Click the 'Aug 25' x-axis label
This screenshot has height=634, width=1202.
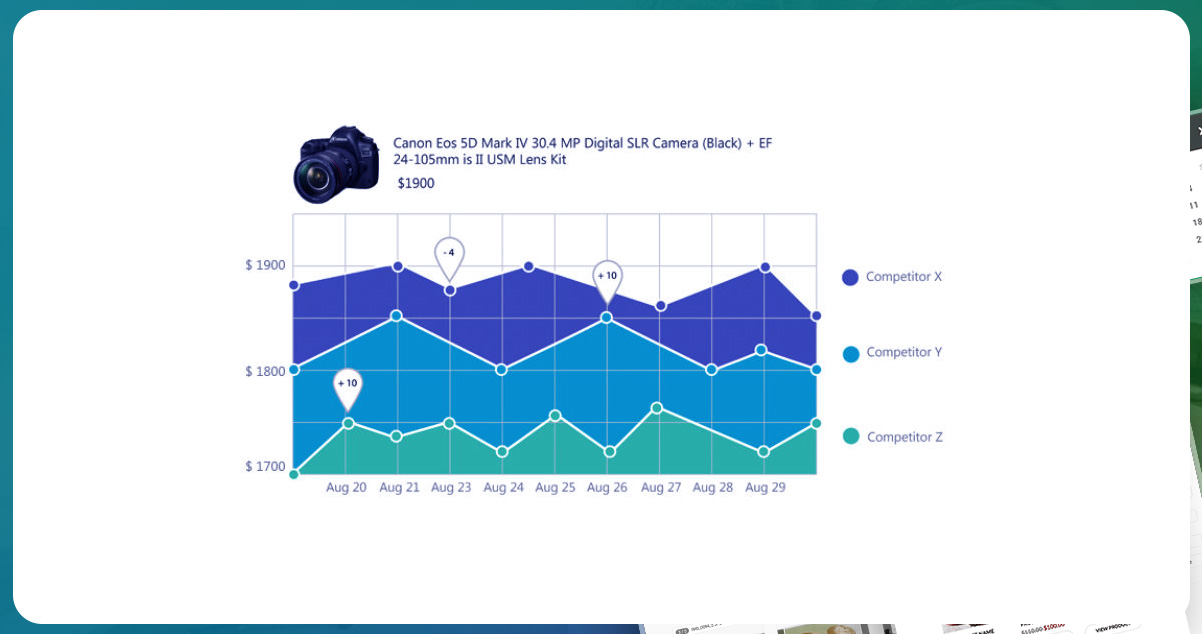click(555, 488)
